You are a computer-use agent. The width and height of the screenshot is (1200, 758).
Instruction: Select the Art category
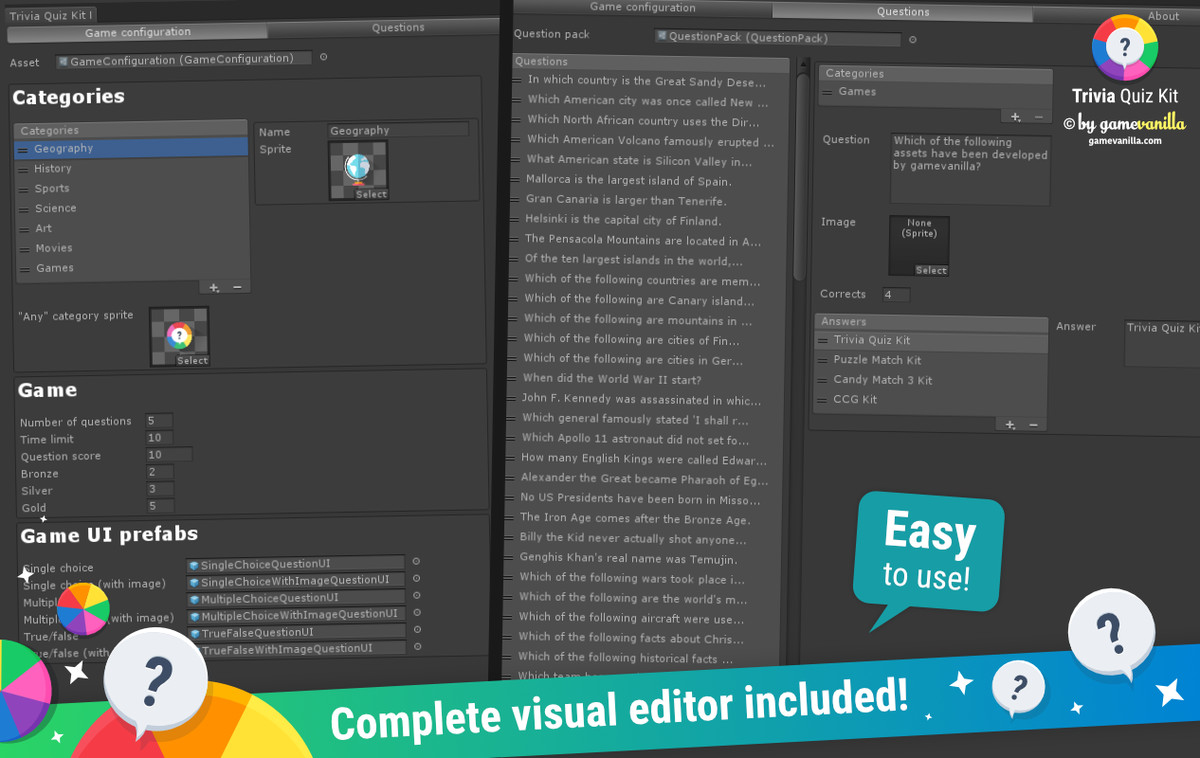[x=131, y=229]
